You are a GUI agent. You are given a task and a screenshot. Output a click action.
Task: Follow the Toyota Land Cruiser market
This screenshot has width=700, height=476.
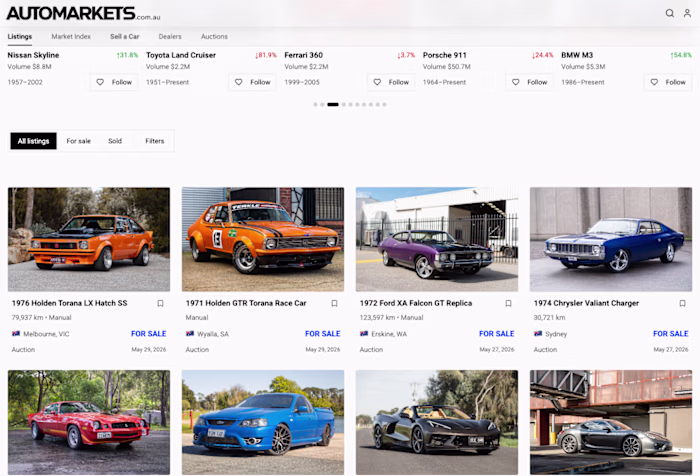click(253, 82)
